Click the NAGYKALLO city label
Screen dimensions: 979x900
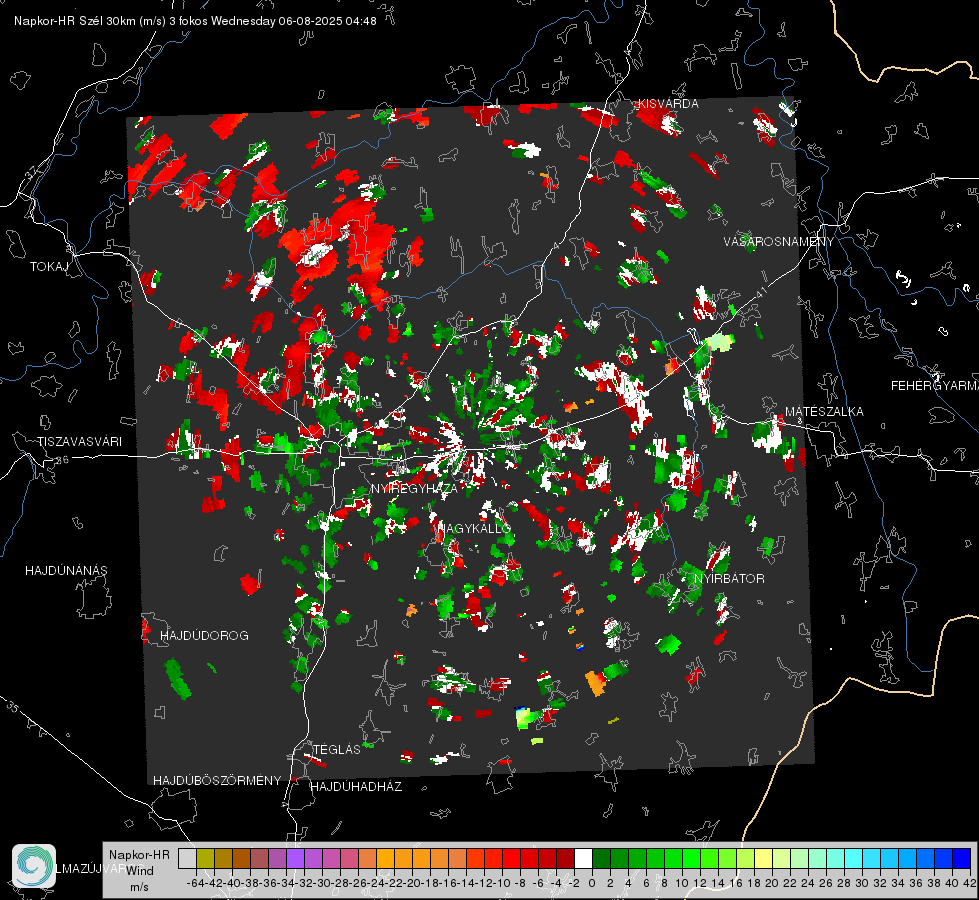coord(474,528)
